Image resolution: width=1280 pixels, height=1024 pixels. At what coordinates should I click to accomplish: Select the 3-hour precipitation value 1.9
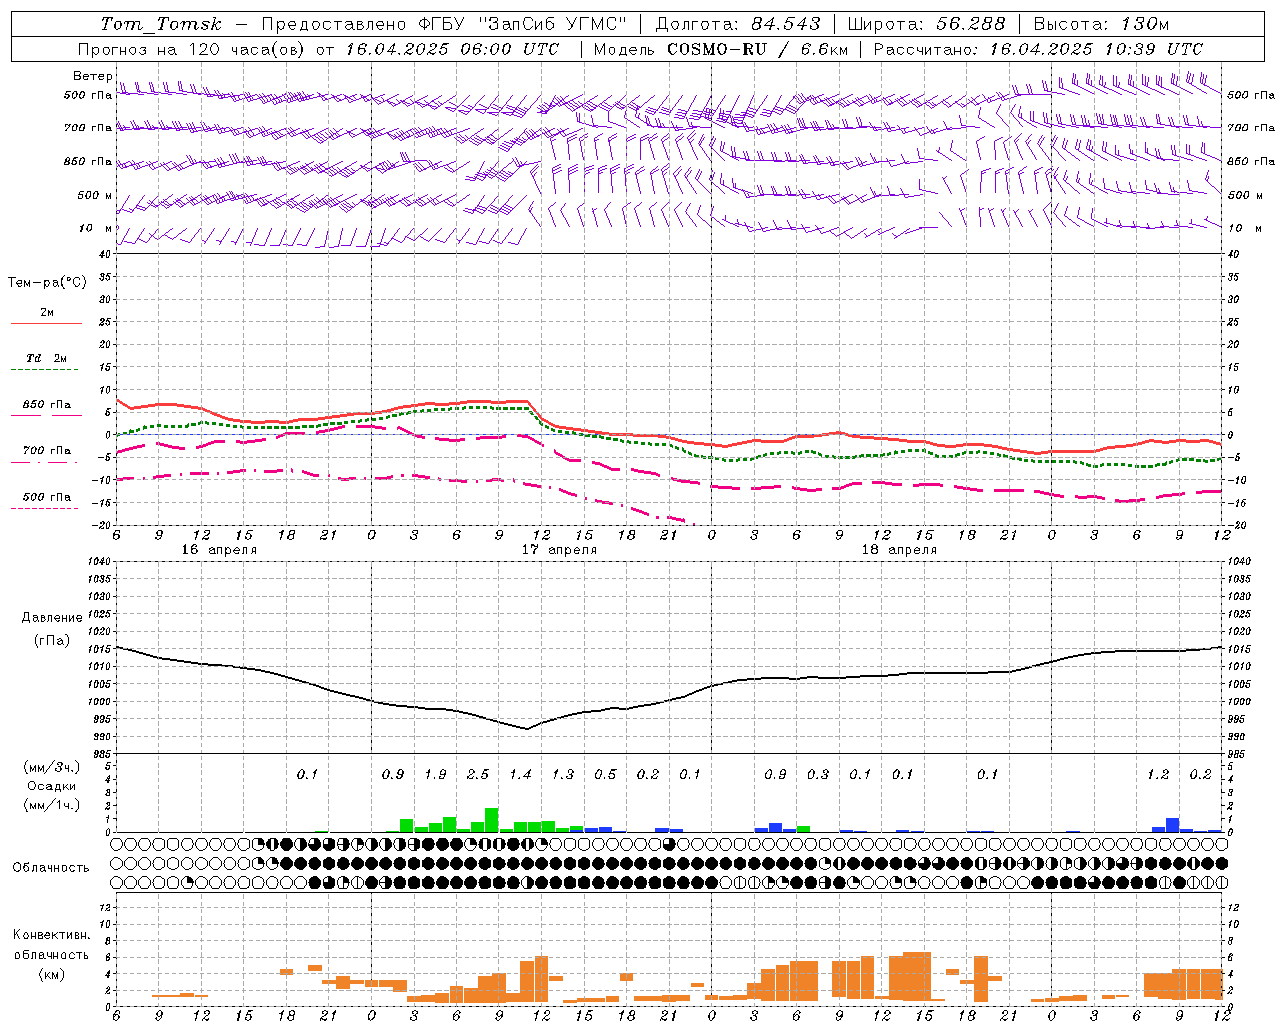pos(435,775)
